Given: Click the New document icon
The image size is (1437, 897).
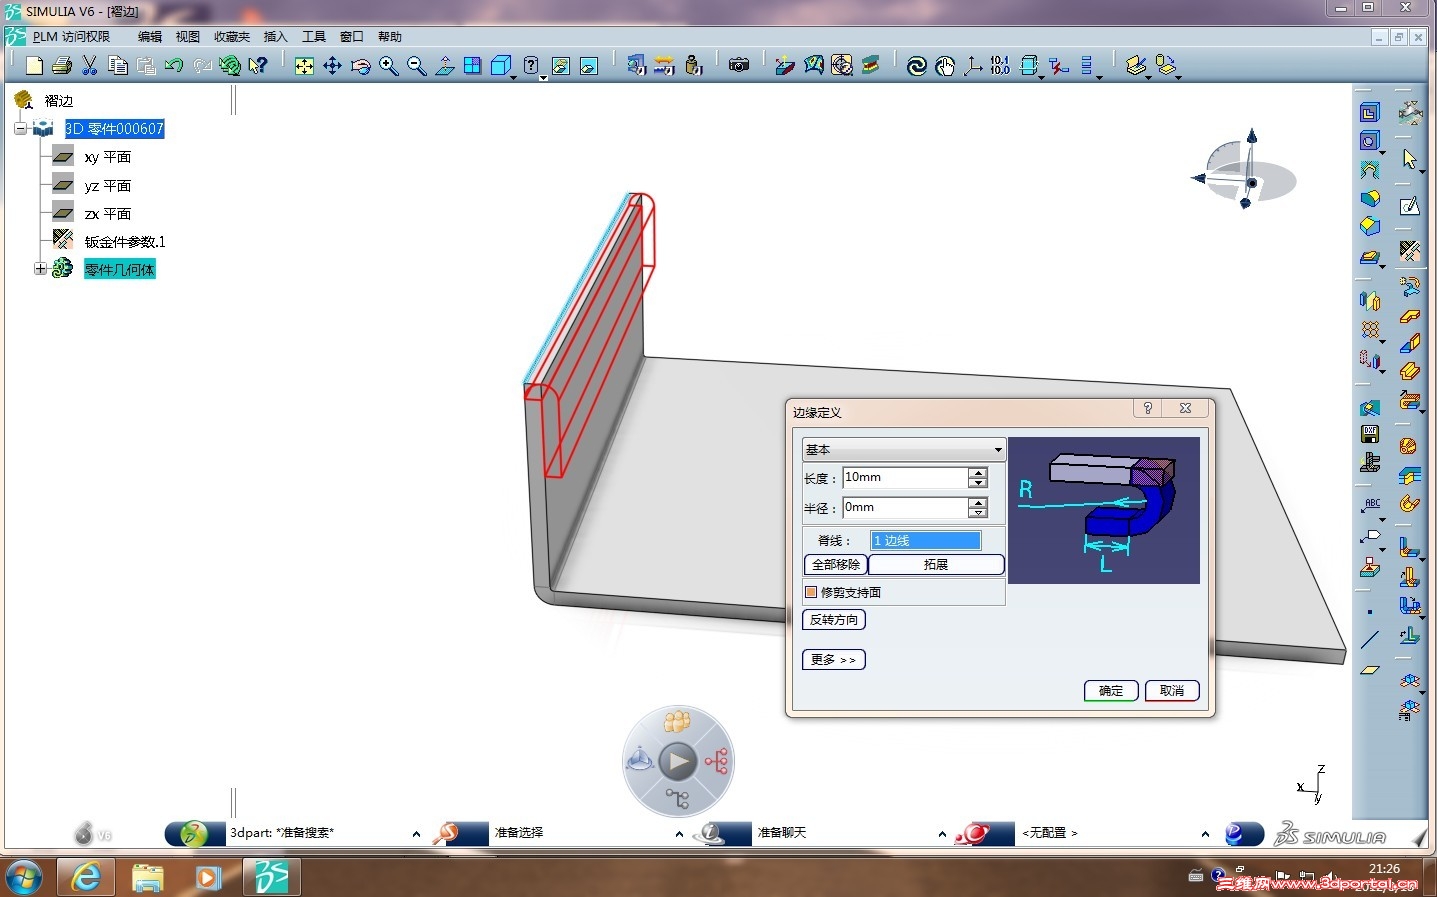Looking at the screenshot, I should pyautogui.click(x=34, y=66).
